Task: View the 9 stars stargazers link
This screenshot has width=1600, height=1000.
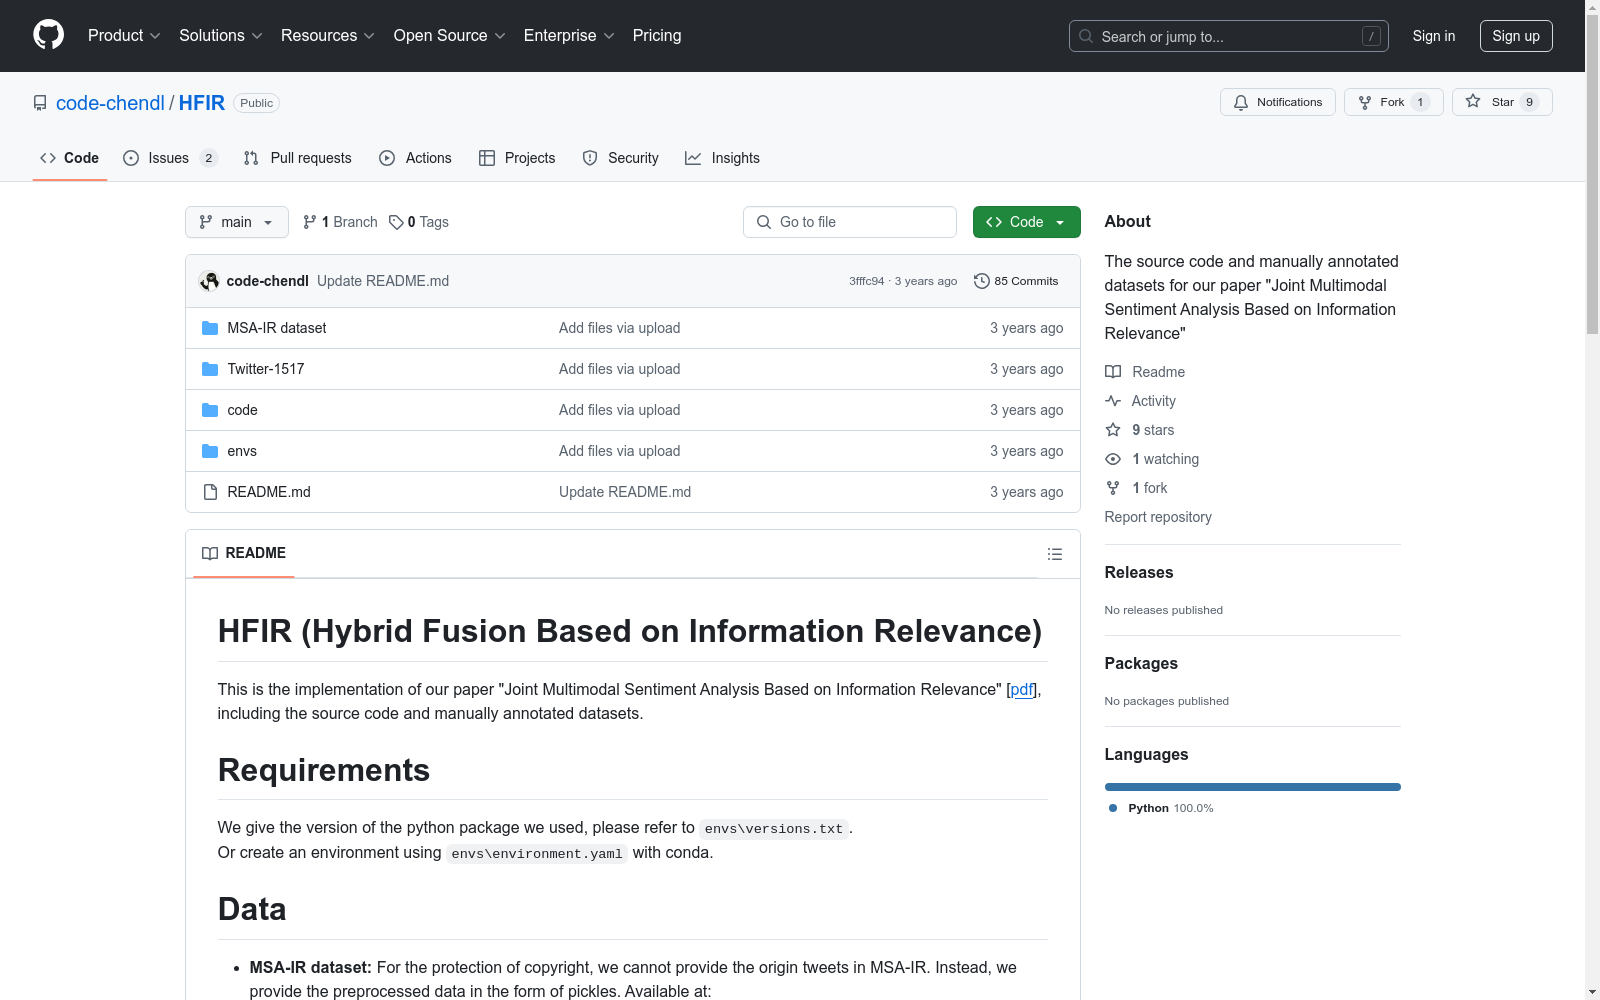Action: [1140, 430]
